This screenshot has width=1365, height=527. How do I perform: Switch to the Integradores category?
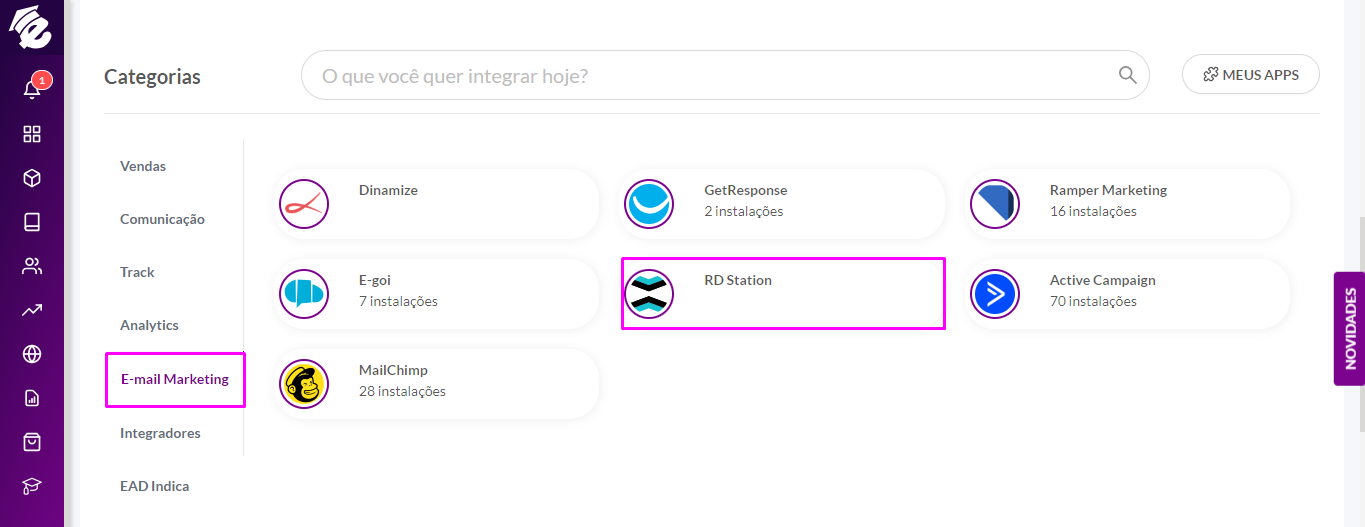[x=160, y=433]
